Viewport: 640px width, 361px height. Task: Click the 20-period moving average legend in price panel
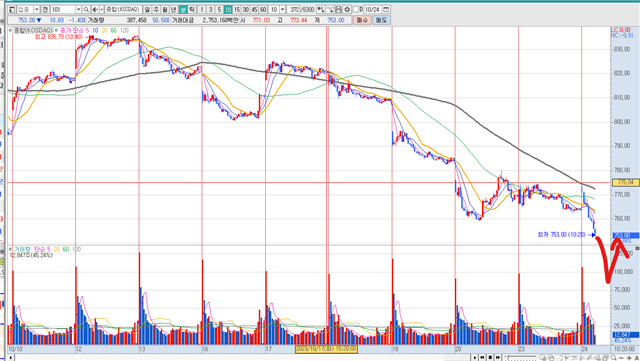pos(104,30)
